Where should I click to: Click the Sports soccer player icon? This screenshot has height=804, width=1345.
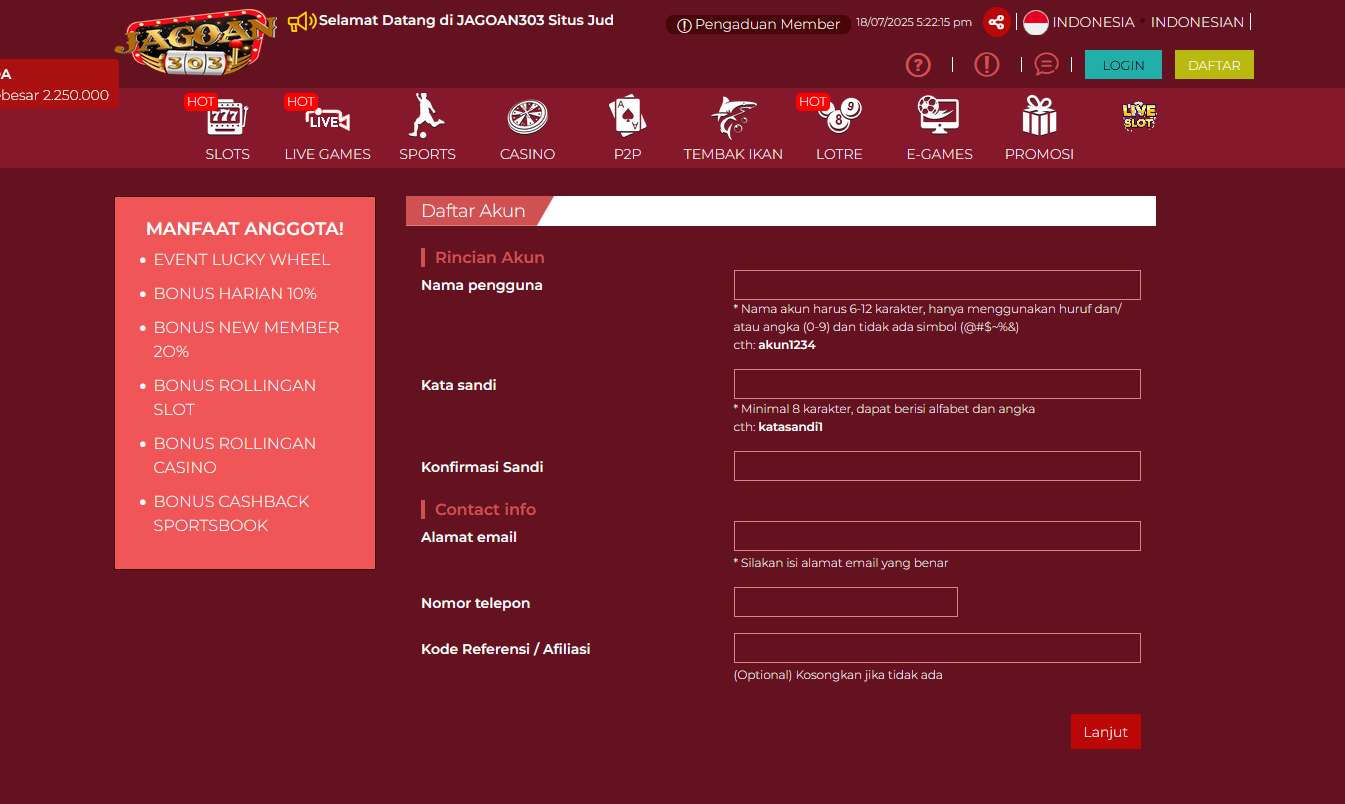point(427,116)
